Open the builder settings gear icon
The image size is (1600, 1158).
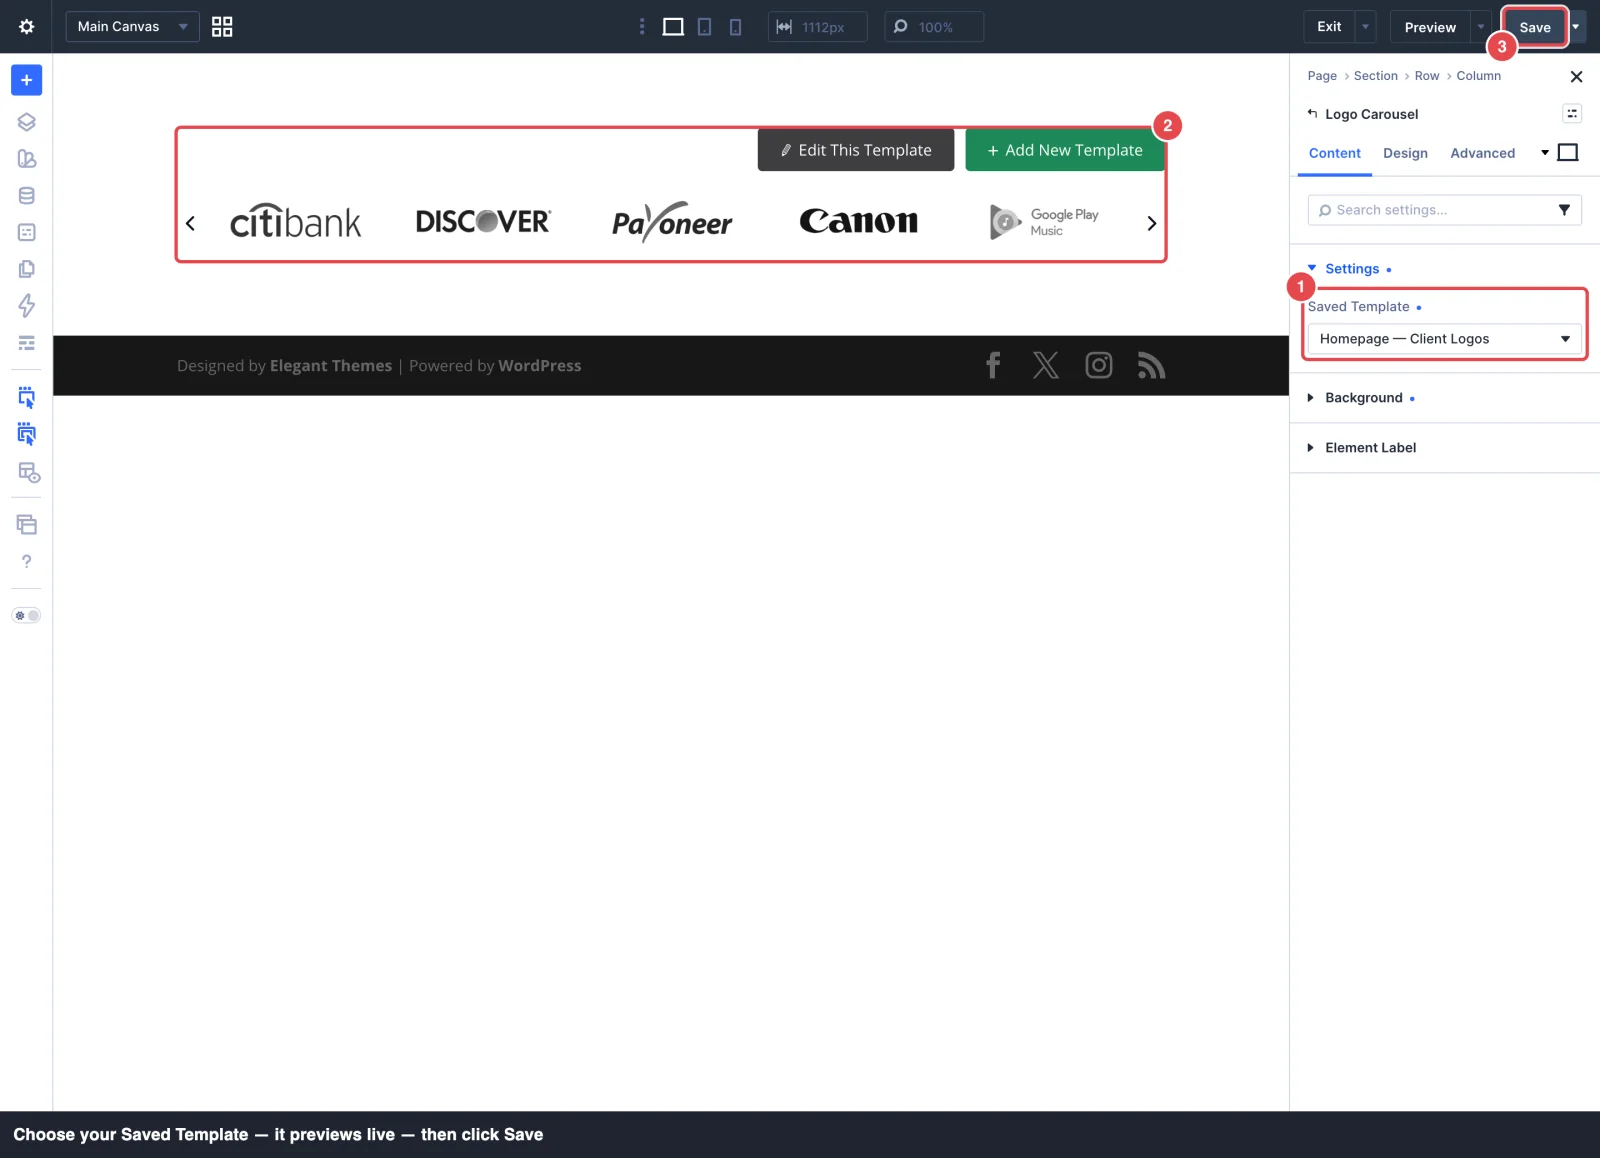point(27,27)
